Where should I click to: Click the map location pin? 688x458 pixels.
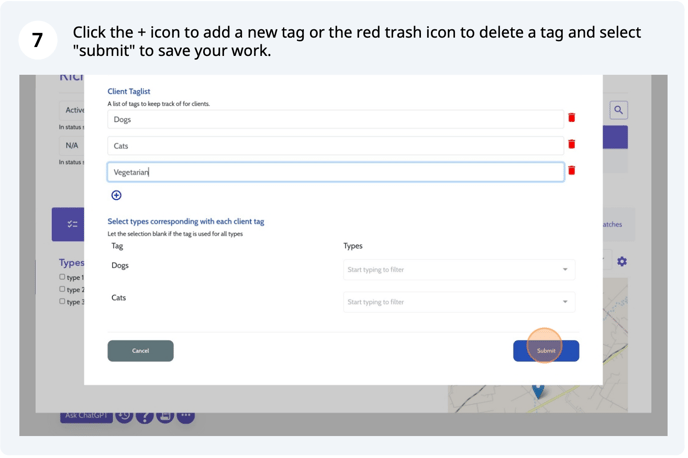coord(538,391)
